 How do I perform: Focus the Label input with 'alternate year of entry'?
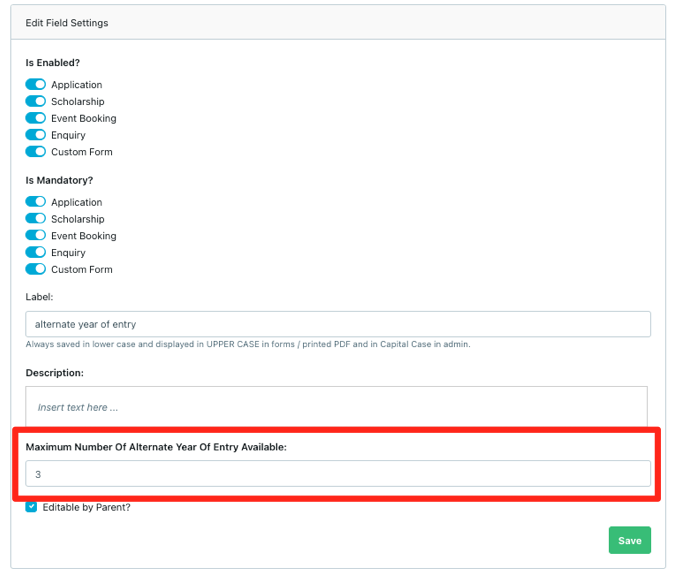[337, 324]
